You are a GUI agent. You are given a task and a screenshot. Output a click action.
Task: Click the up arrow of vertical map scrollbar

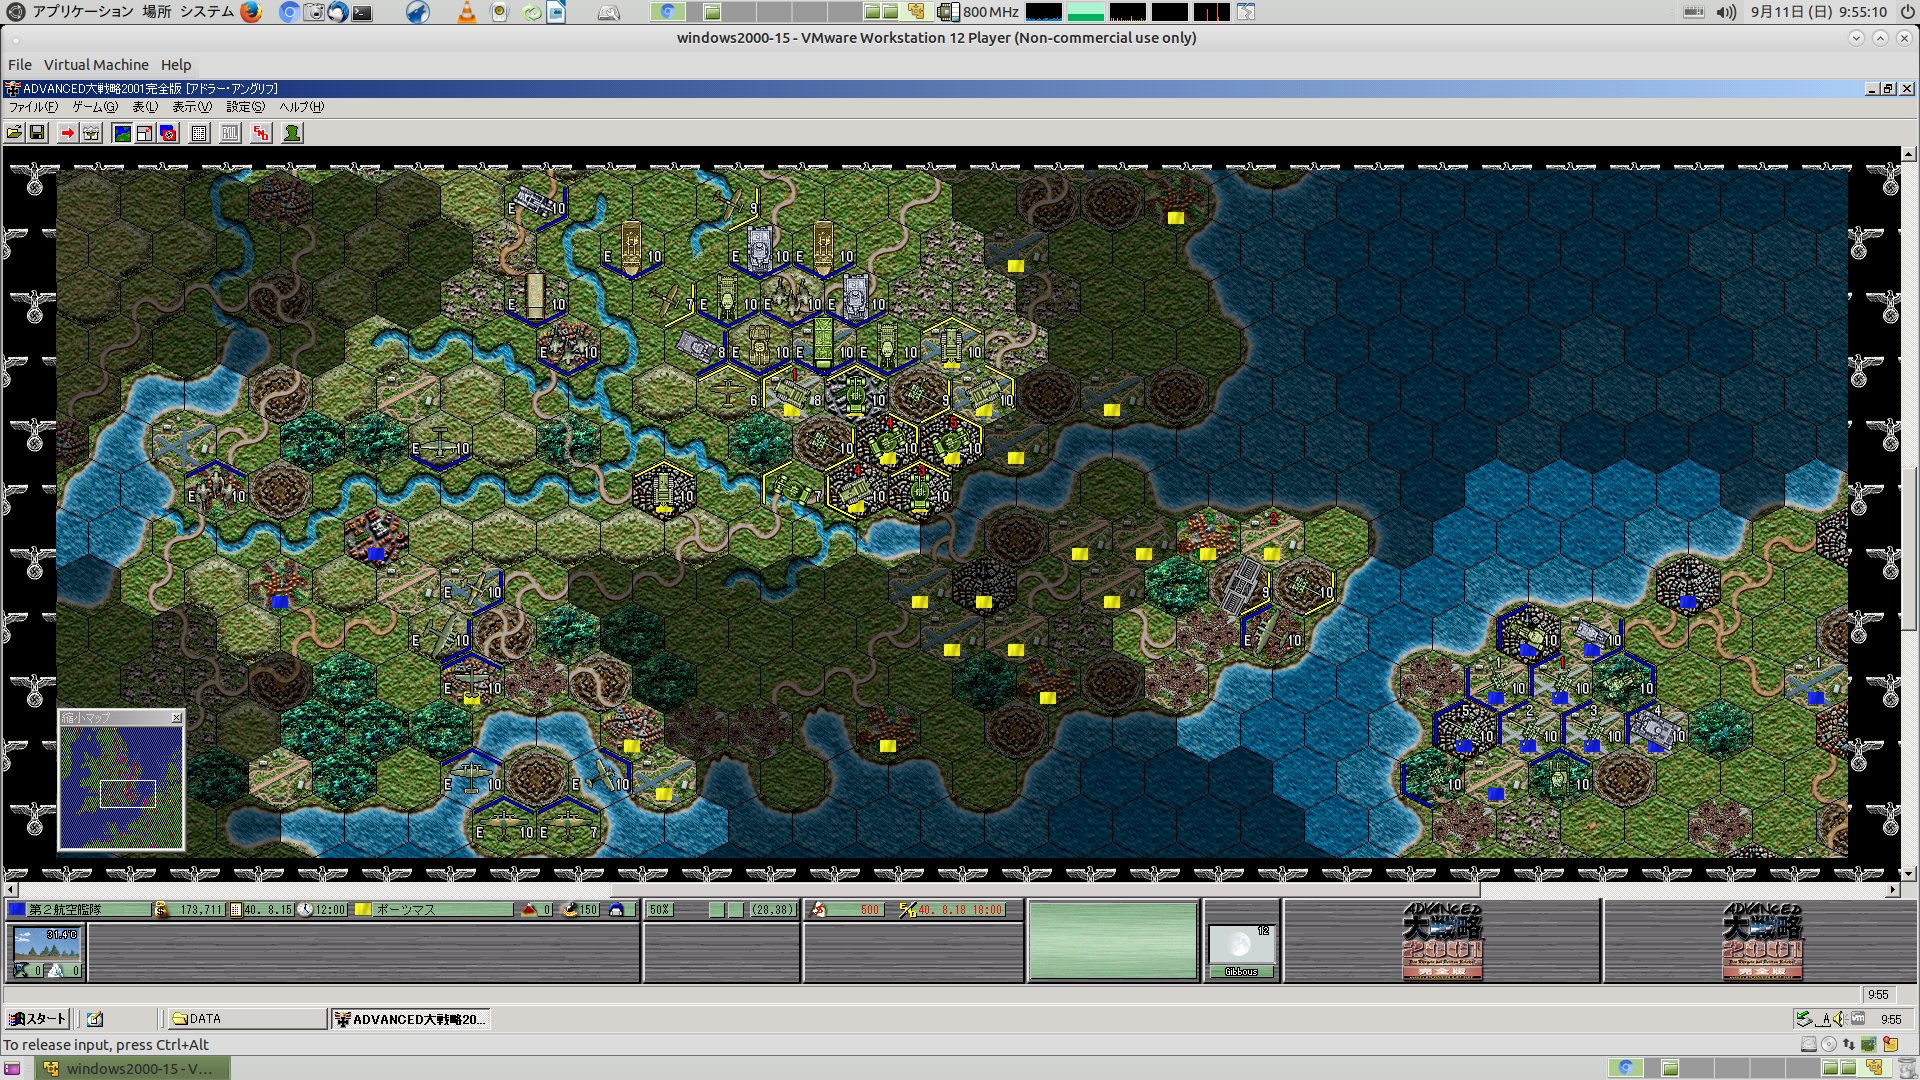click(x=1908, y=154)
